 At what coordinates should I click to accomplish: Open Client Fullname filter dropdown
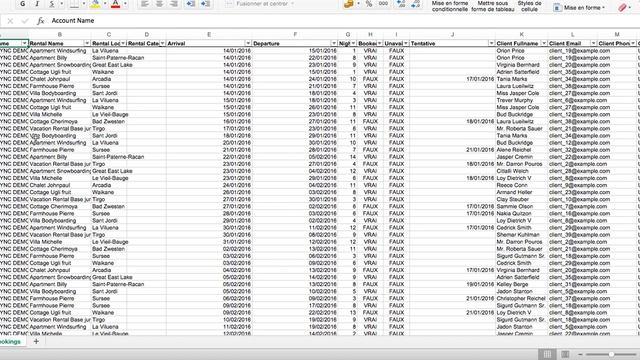tap(544, 43)
